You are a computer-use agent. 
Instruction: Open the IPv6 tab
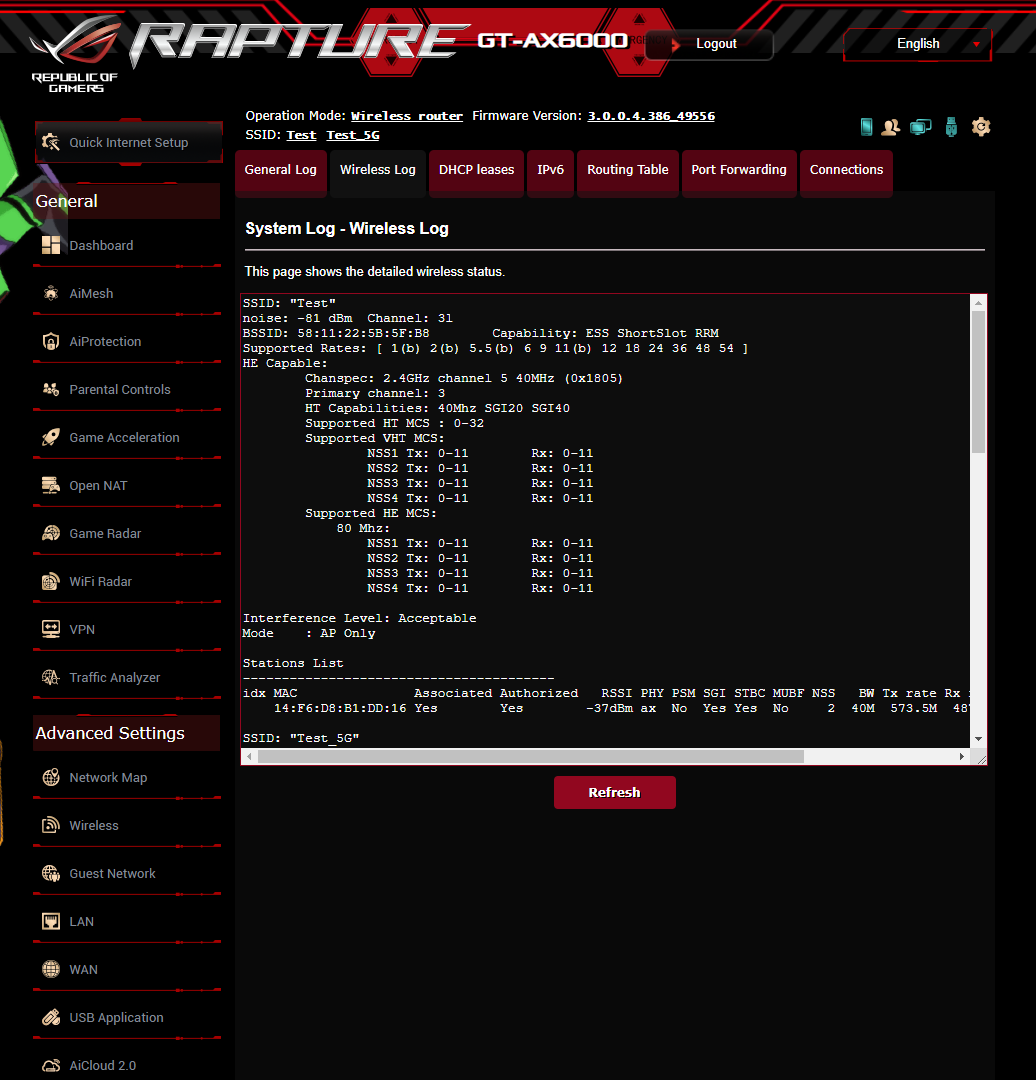[550, 170]
